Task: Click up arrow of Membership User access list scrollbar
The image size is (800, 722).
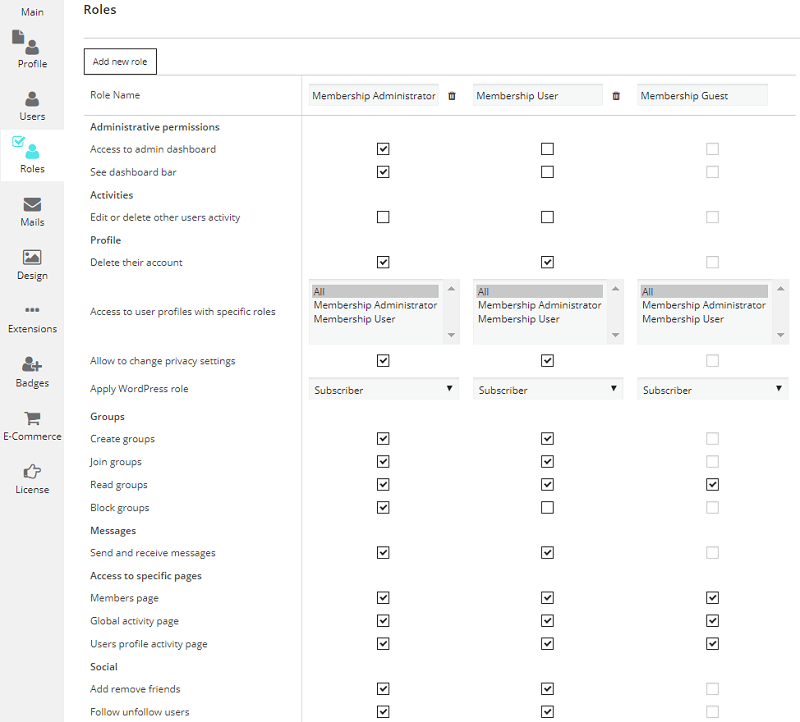Action: tap(616, 289)
